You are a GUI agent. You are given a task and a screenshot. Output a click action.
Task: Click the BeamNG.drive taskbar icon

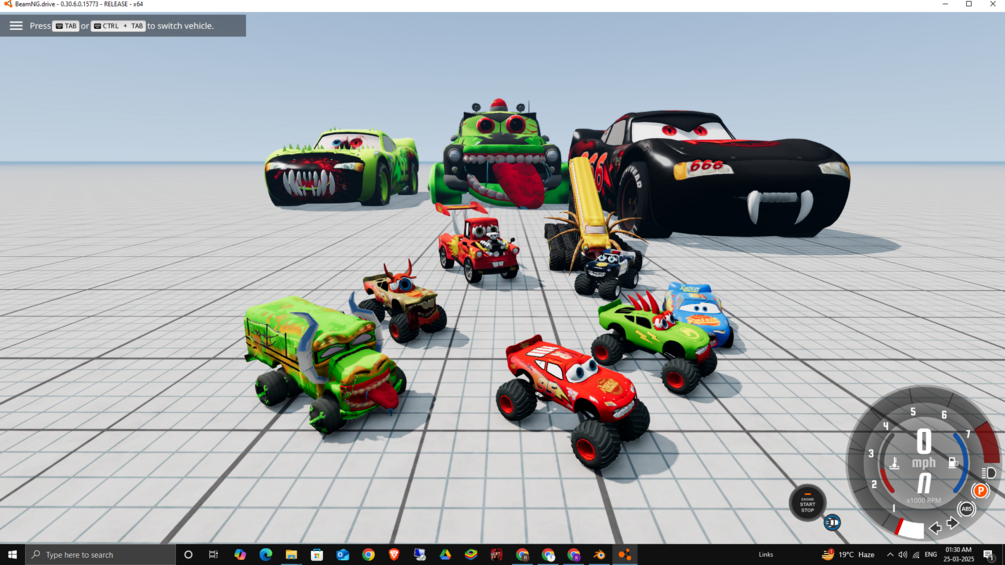click(625, 555)
